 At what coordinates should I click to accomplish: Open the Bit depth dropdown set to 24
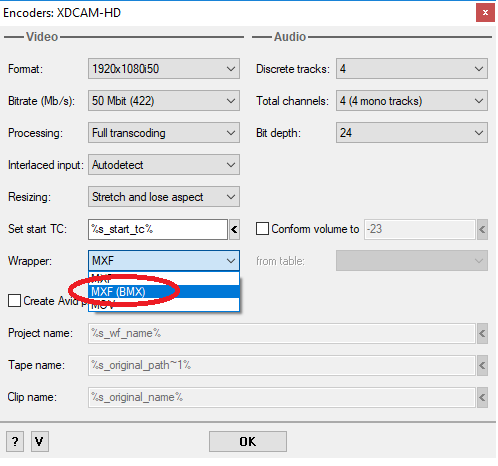pos(412,133)
